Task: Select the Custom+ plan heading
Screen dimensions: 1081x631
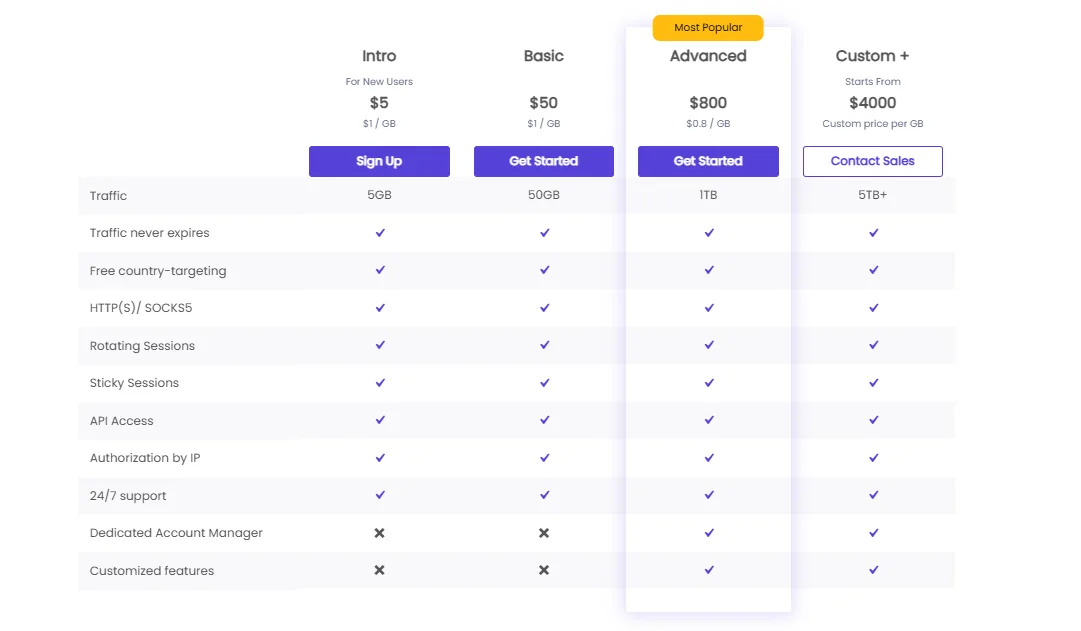Action: point(872,56)
